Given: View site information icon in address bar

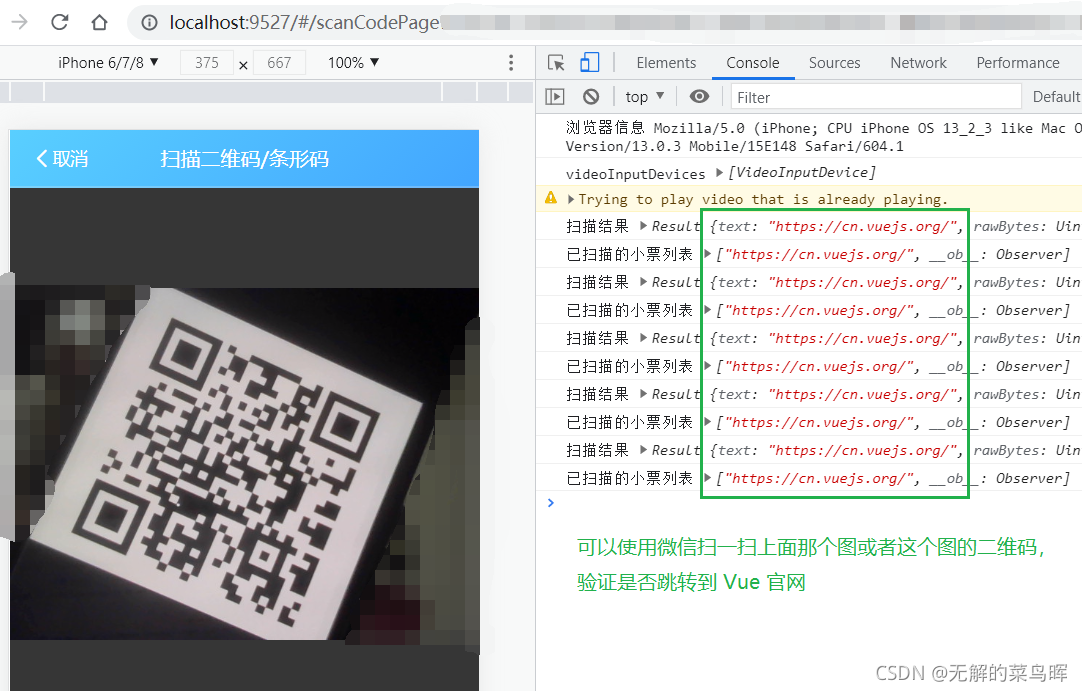Looking at the screenshot, I should coord(149,23).
